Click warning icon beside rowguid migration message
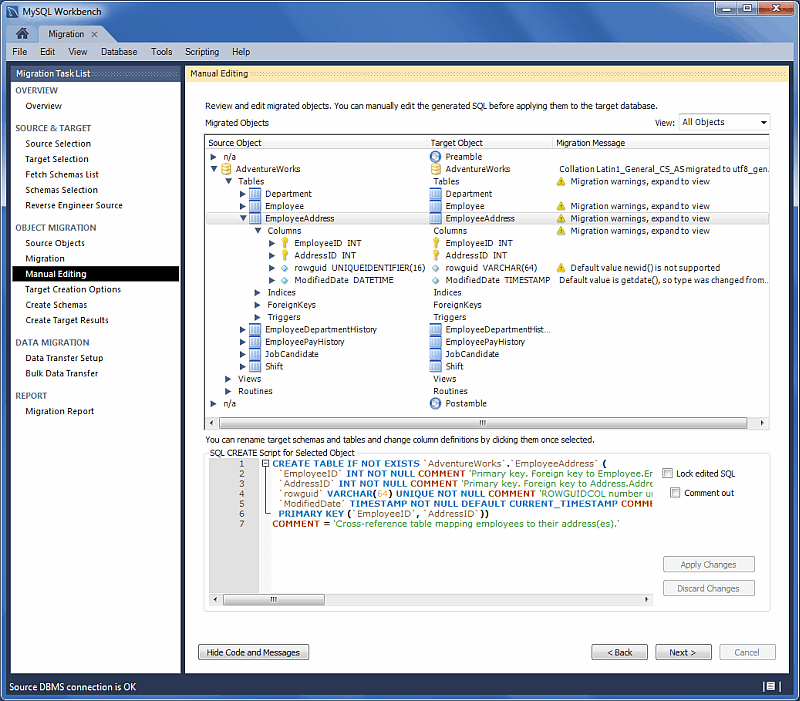The height and width of the screenshot is (701, 800). [561, 268]
